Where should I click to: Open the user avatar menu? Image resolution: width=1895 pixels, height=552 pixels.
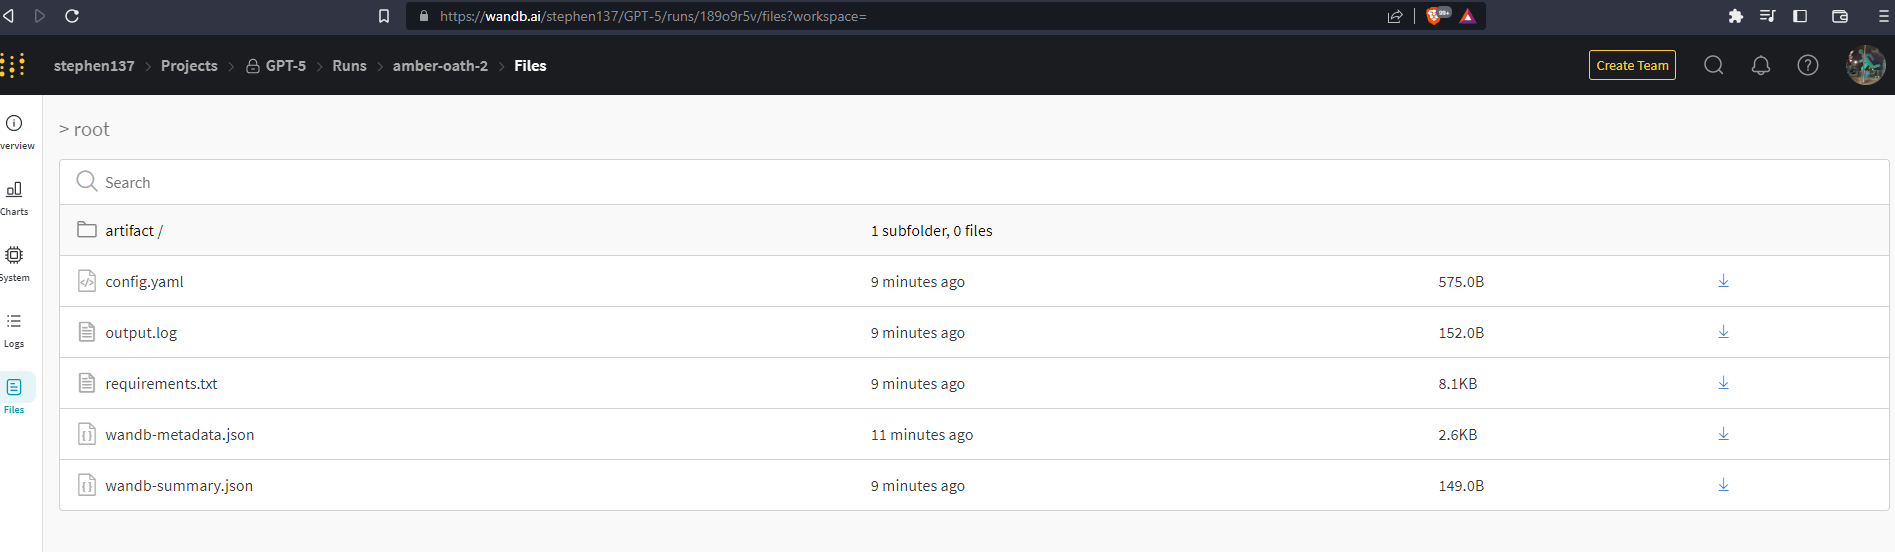[1865, 65]
